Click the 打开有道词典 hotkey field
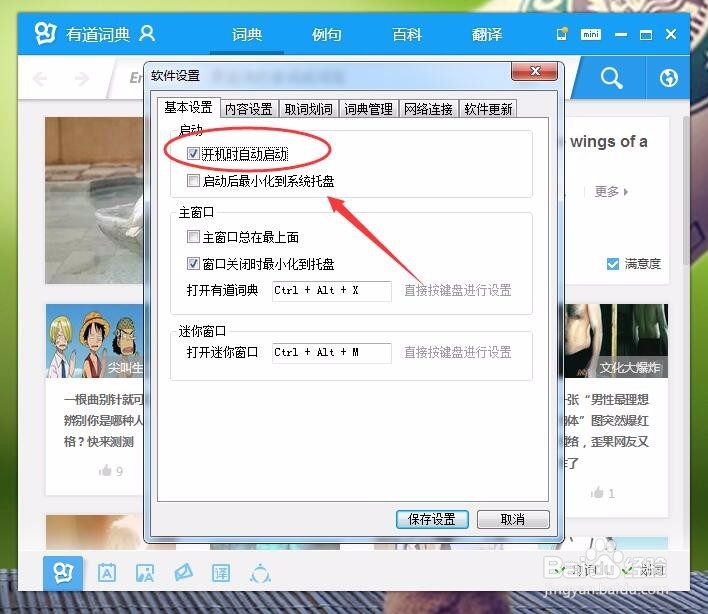The image size is (708, 614). point(332,291)
